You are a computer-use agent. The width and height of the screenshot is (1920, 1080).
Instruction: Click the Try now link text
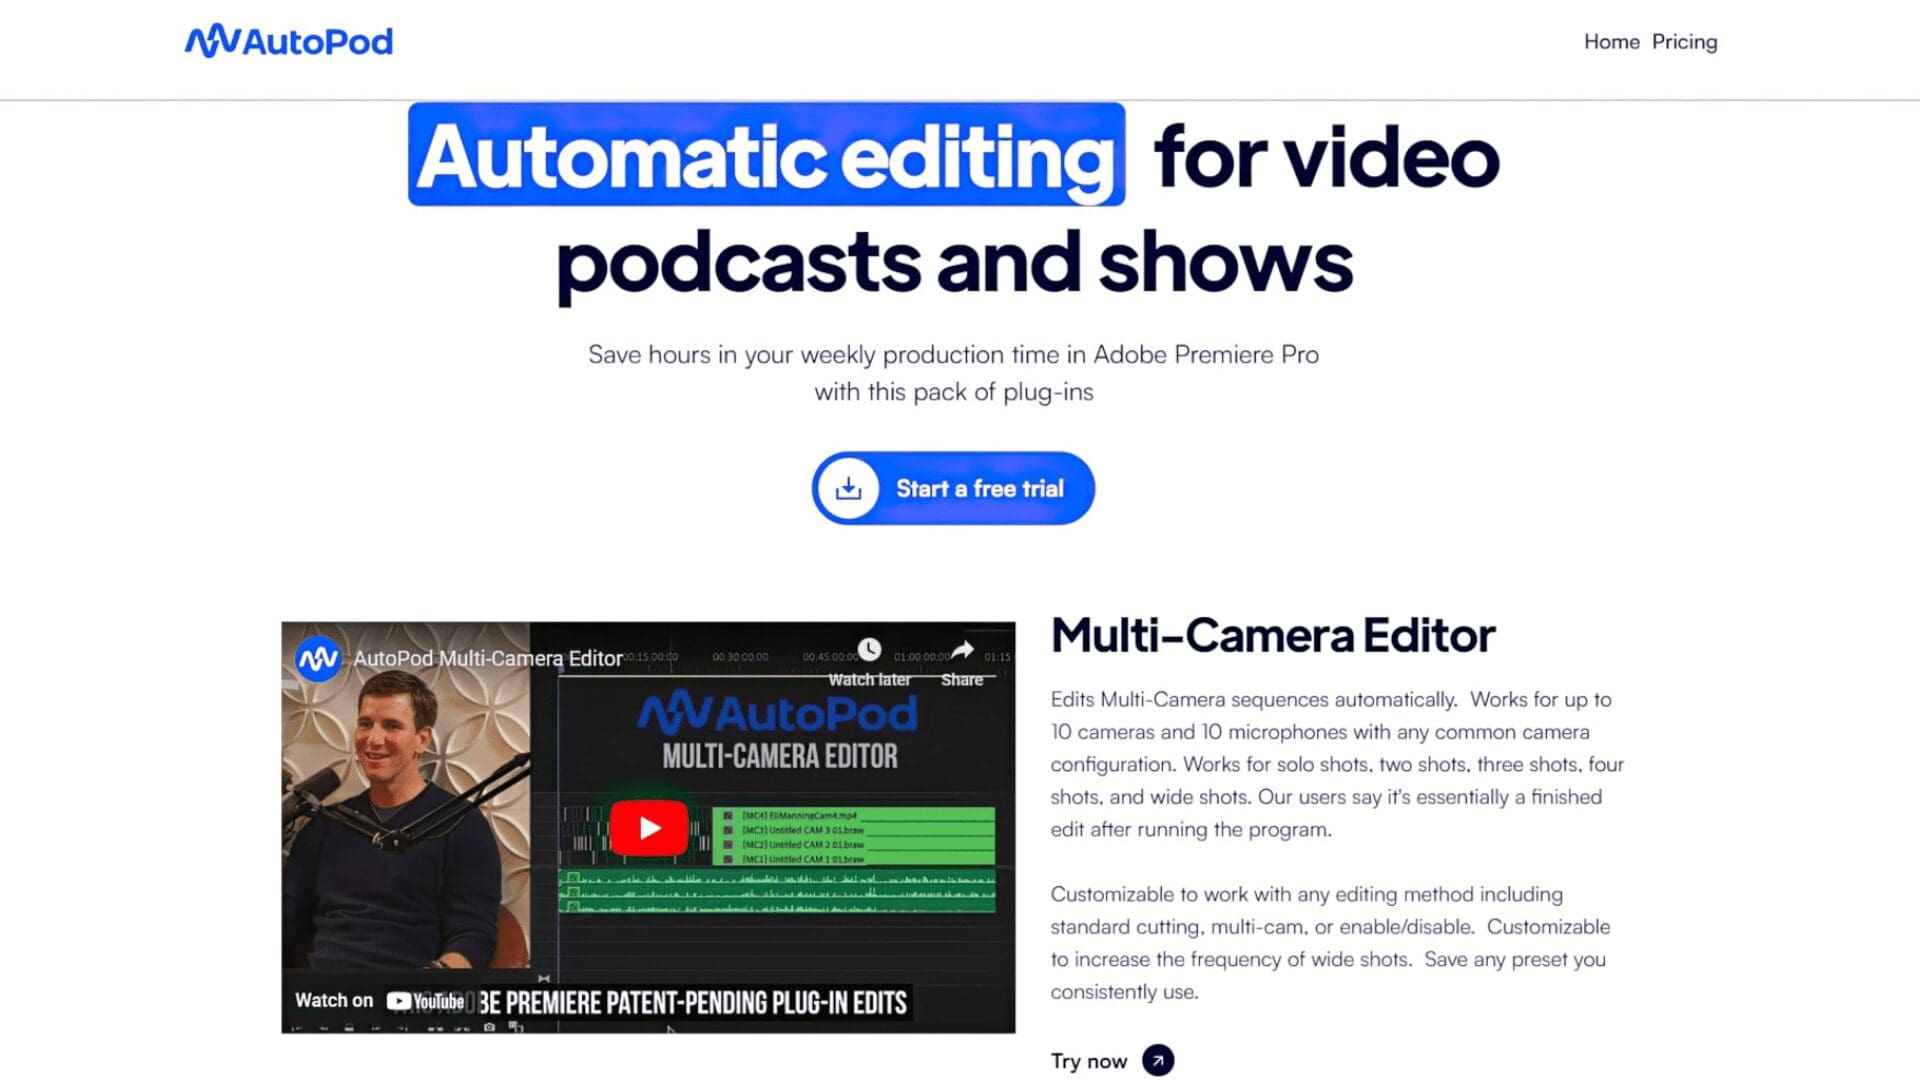[x=1088, y=1061]
